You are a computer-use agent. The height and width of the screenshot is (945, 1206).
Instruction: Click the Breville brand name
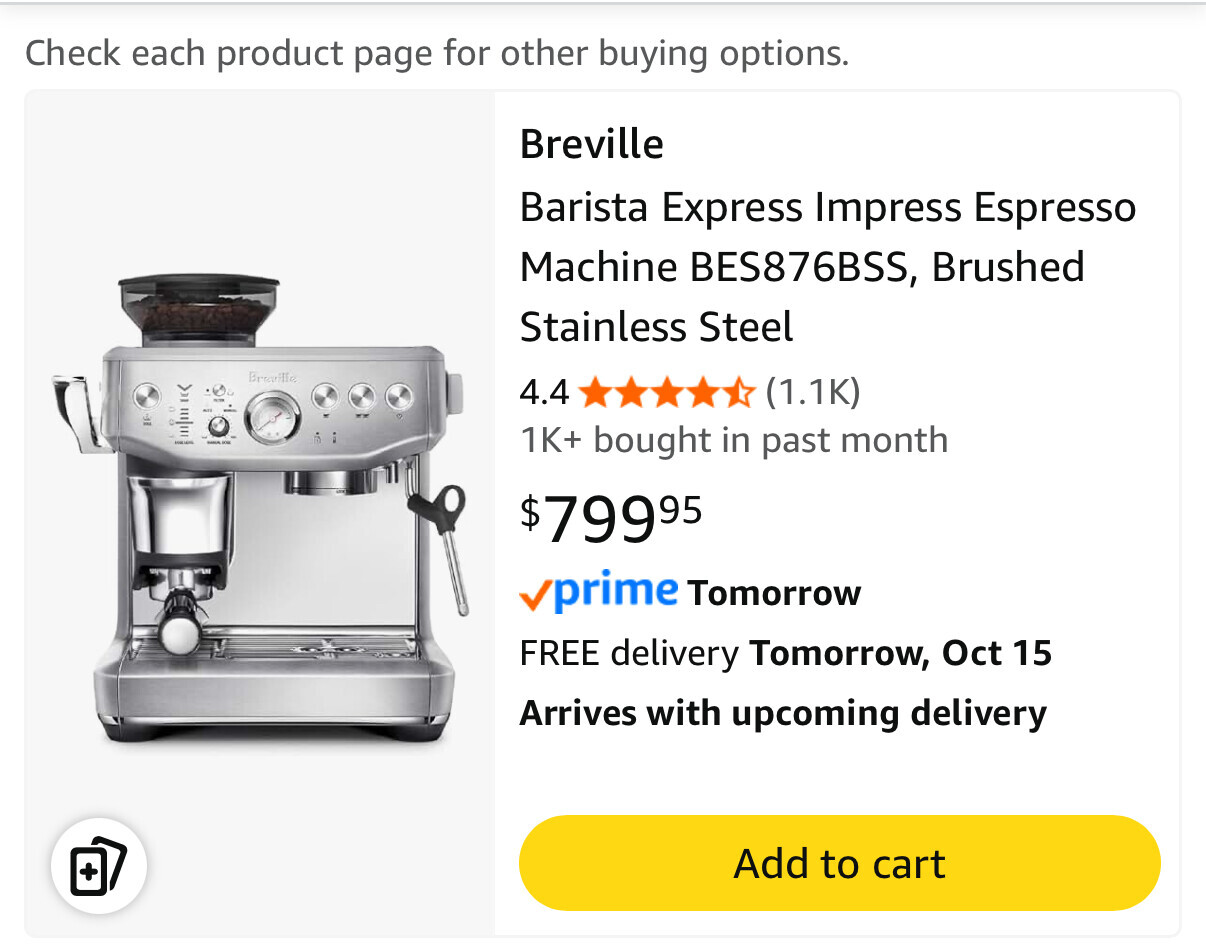tap(591, 145)
